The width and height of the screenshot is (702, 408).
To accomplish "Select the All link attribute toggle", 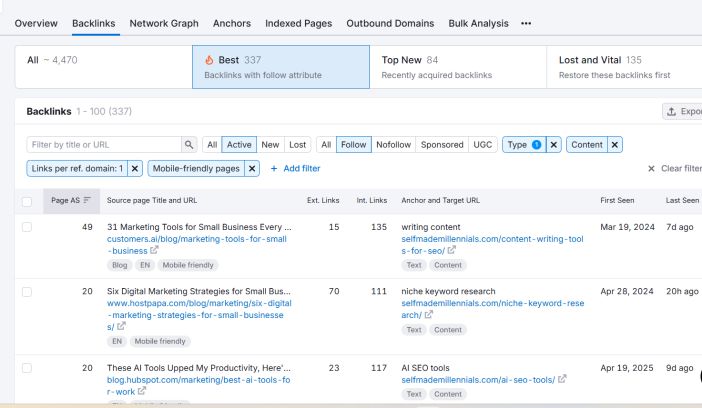I will pyautogui.click(x=326, y=145).
